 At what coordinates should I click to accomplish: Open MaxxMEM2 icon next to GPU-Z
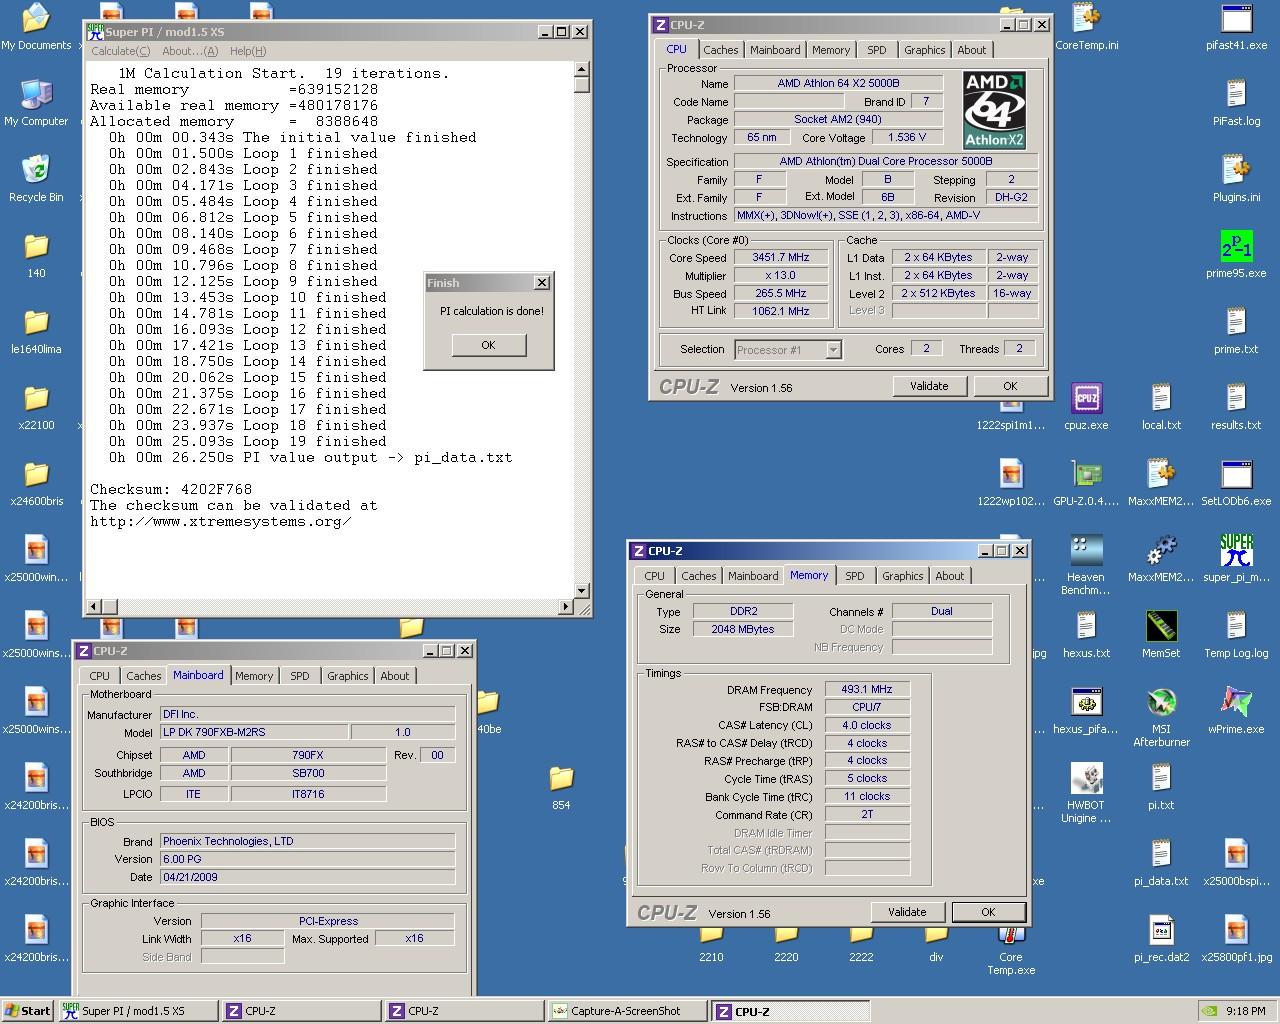[x=1161, y=482]
